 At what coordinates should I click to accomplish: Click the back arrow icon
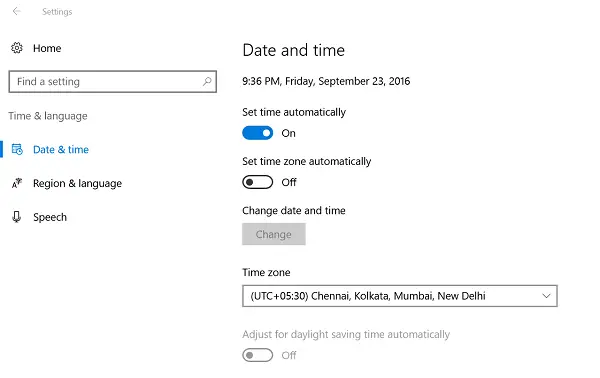(16, 11)
